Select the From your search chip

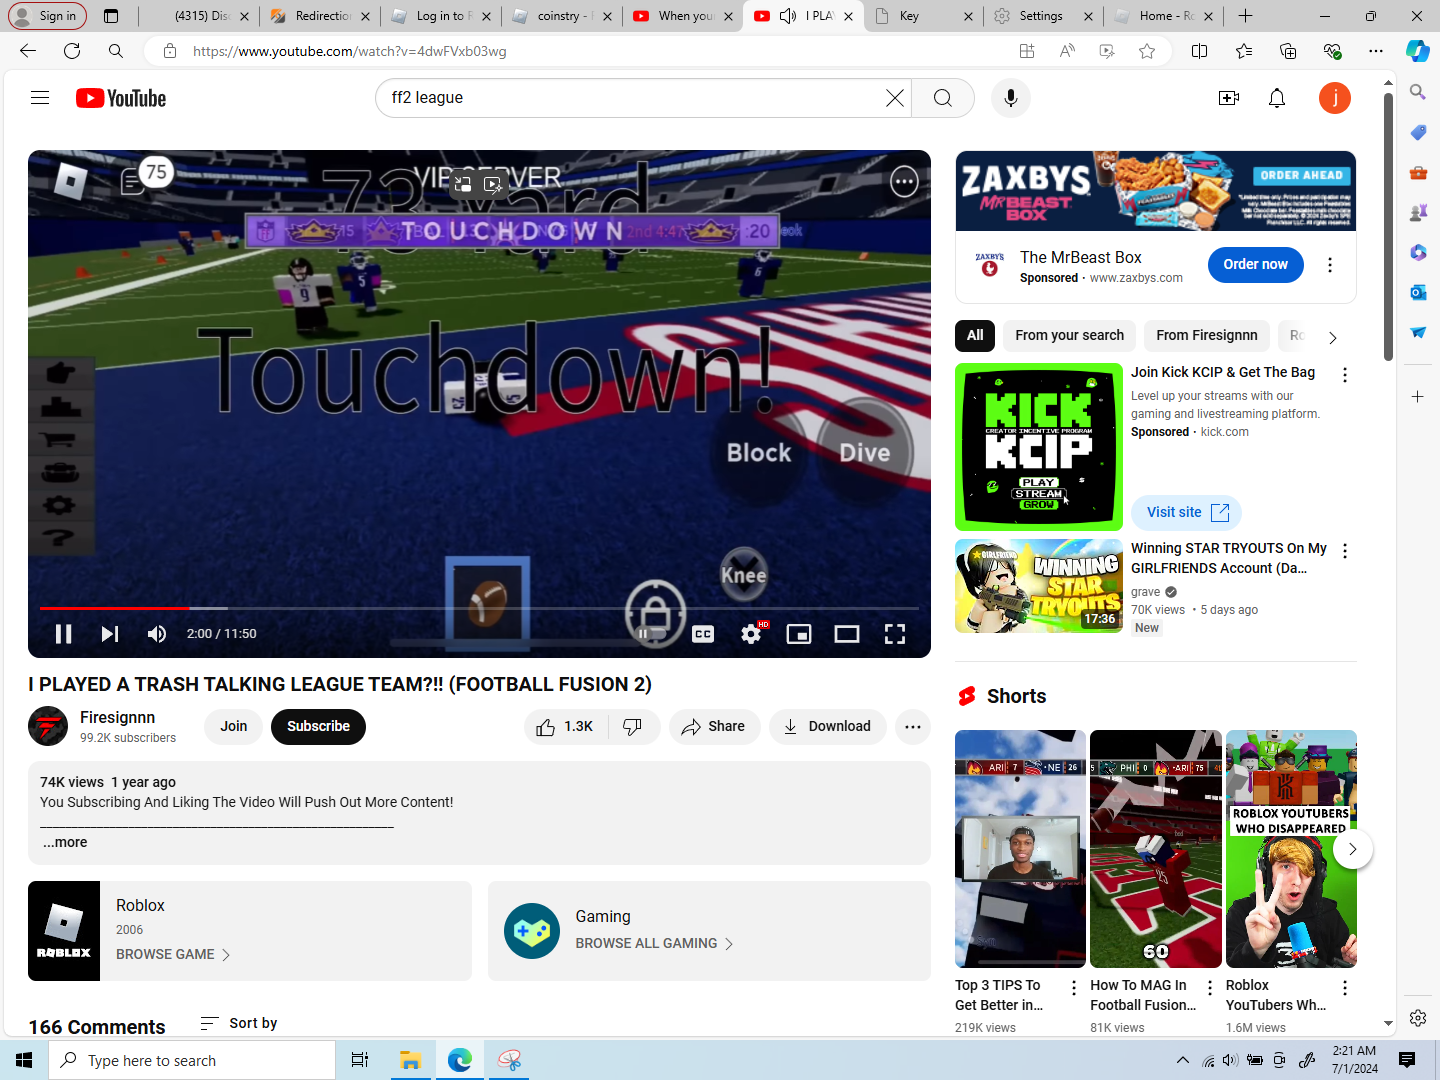(x=1070, y=336)
